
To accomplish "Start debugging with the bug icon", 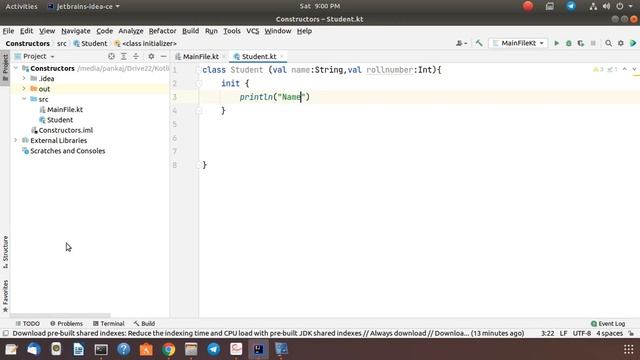I will [x=568, y=43].
